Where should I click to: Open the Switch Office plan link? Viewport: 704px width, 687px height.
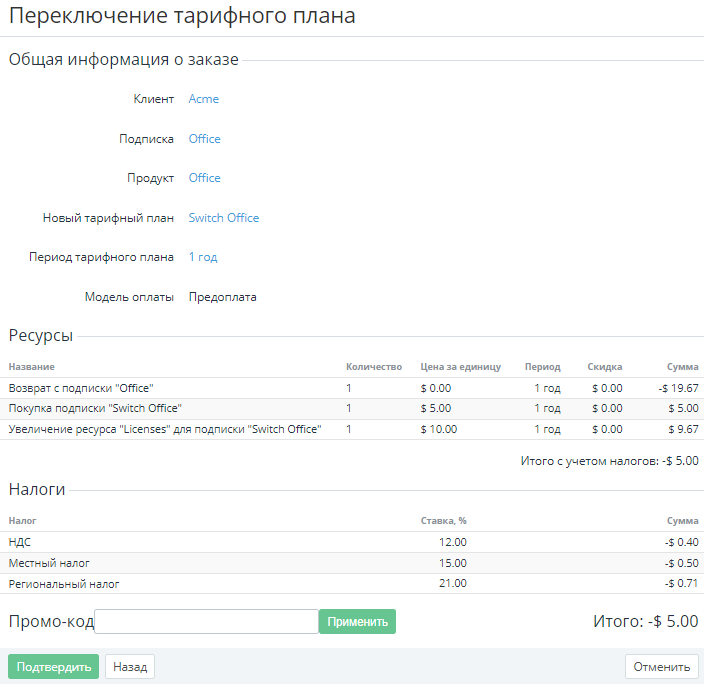pos(224,218)
